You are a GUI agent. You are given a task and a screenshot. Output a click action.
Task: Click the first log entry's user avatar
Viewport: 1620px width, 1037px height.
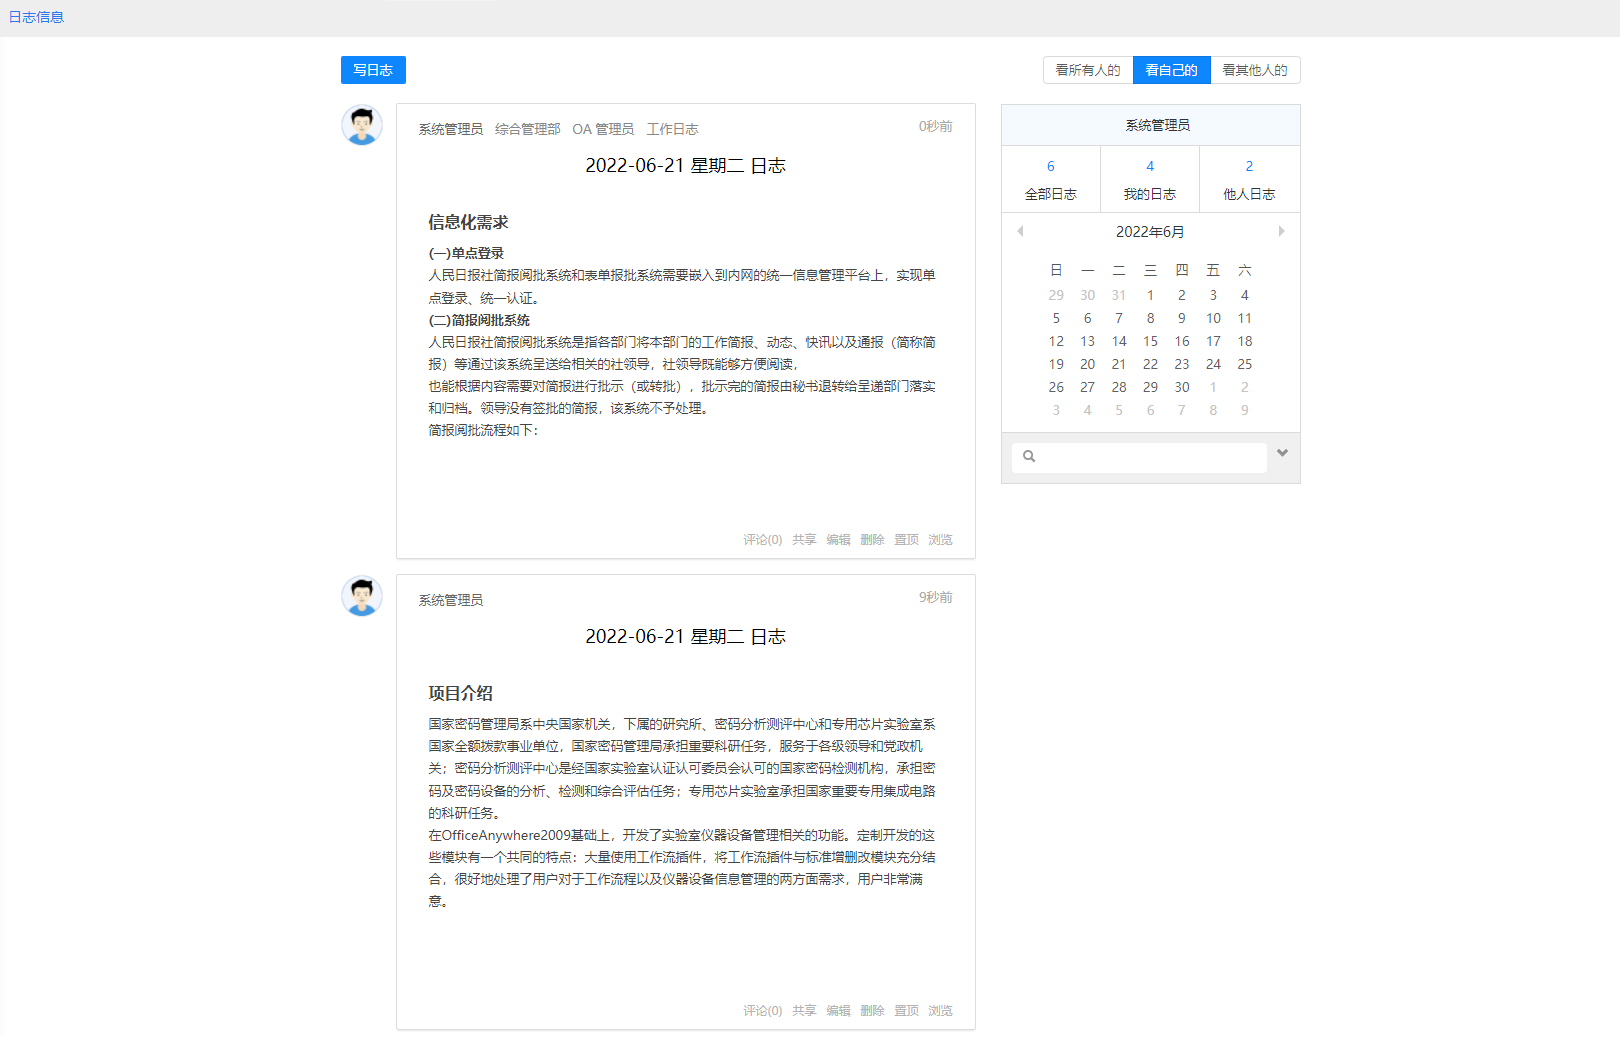pyautogui.click(x=362, y=126)
